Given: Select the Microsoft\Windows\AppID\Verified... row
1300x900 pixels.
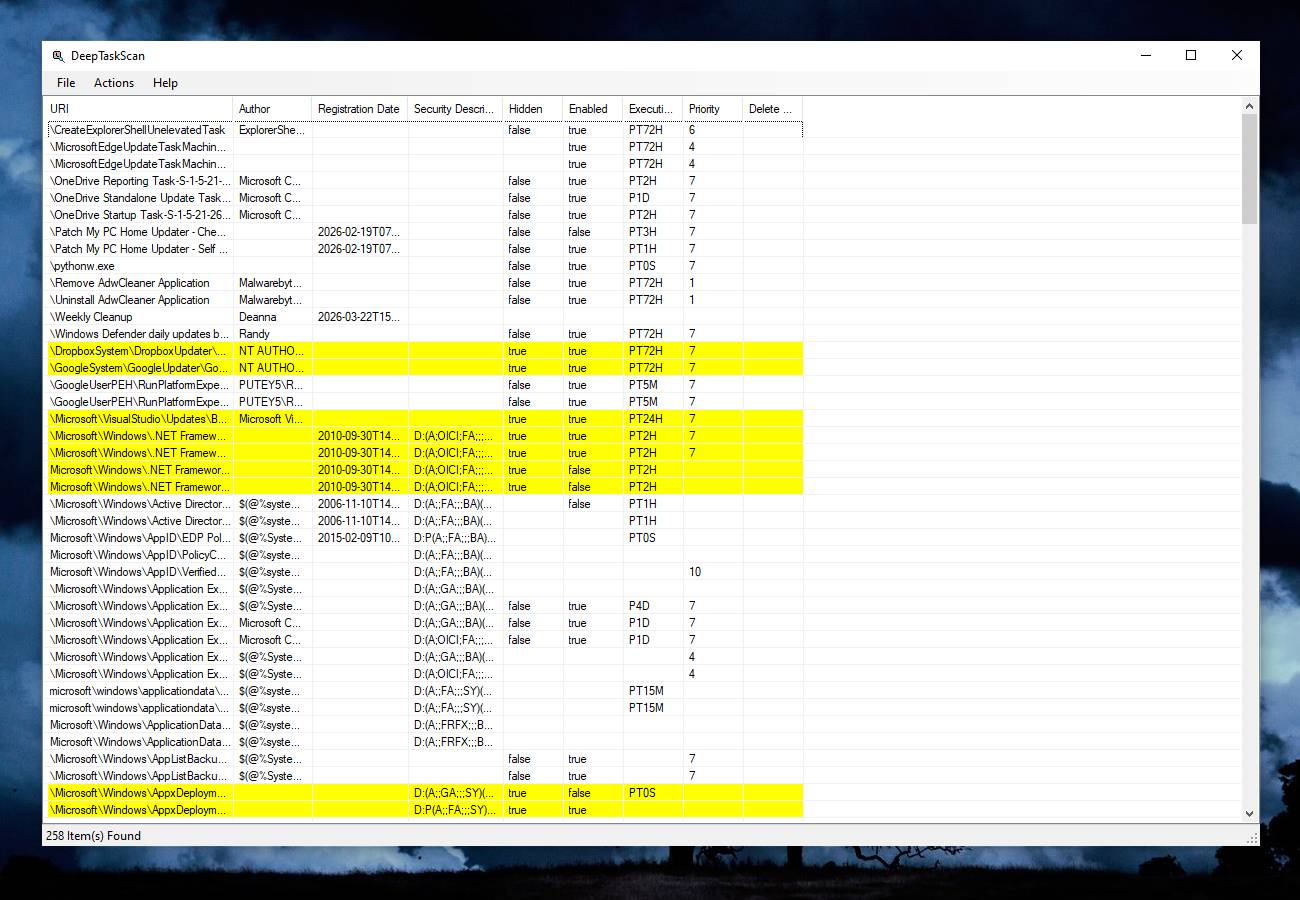Looking at the screenshot, I should [425, 572].
